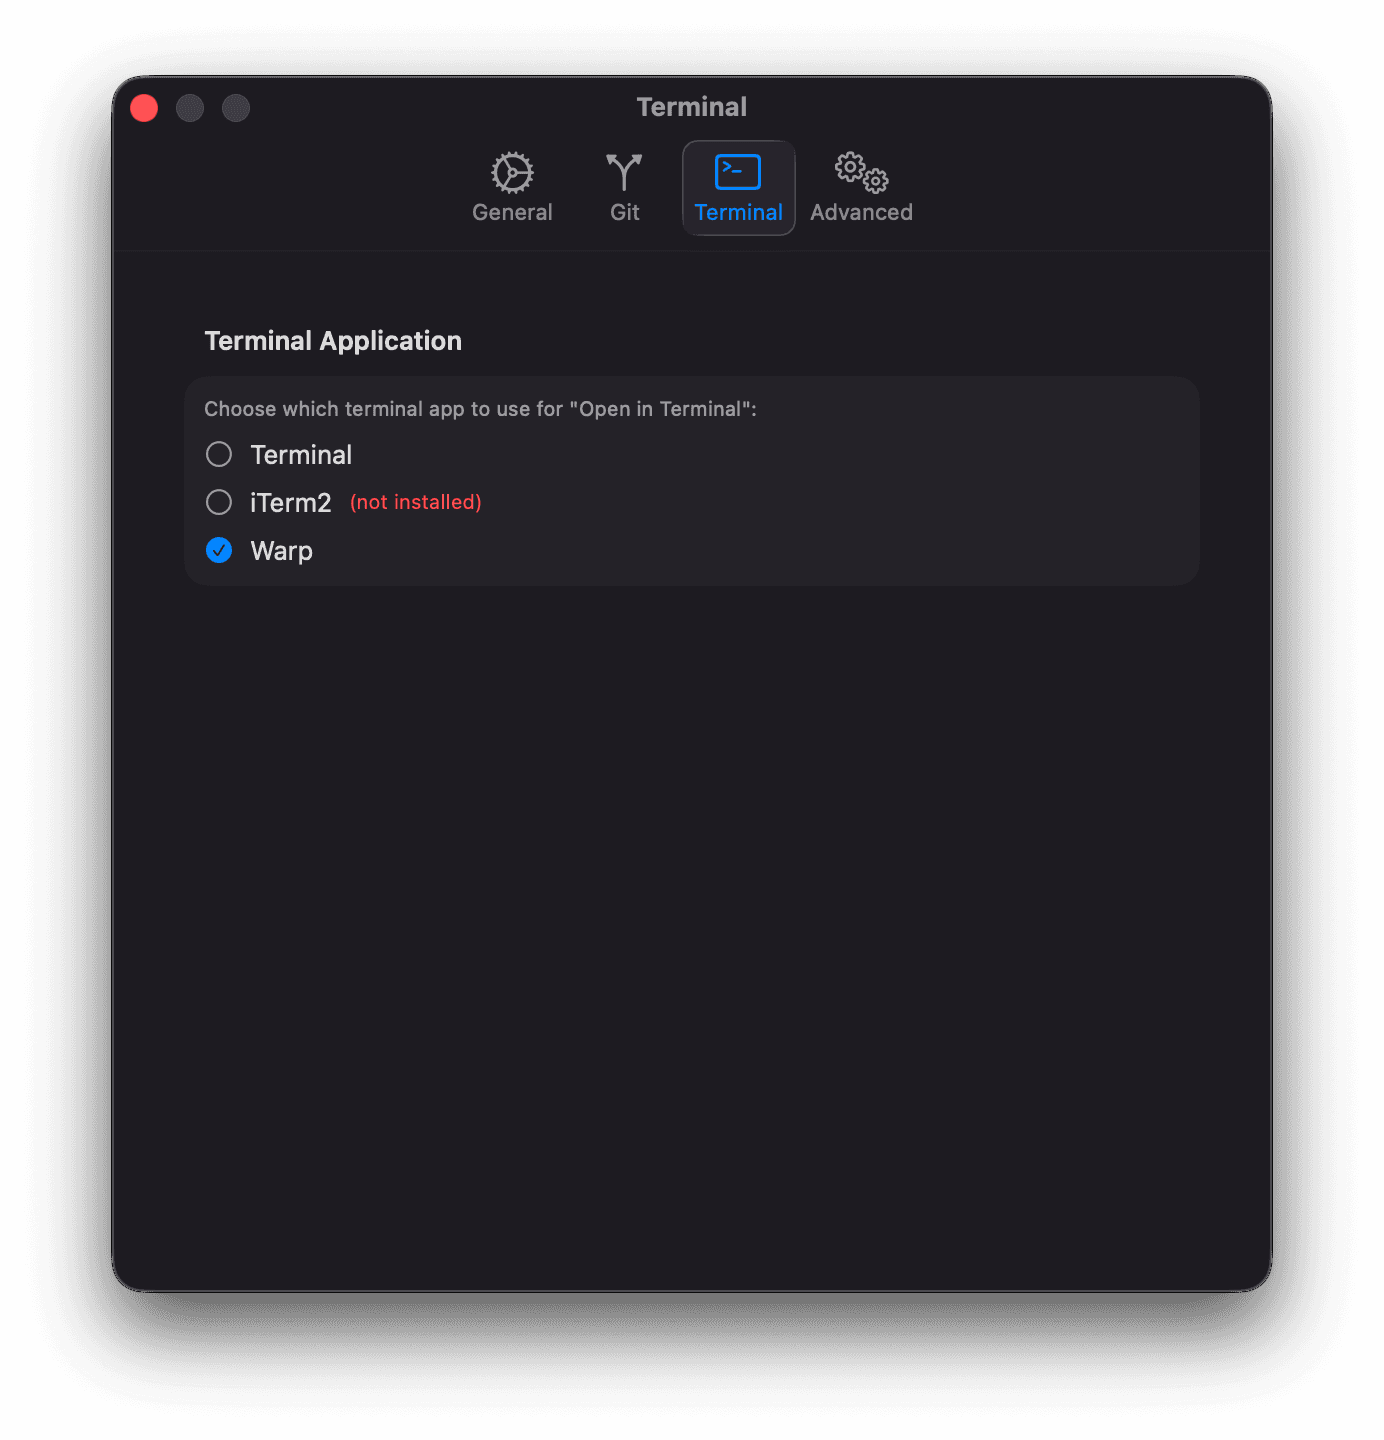Click the highlighted Terminal tab icon
Screen dimensions: 1384x1440
[x=737, y=172]
